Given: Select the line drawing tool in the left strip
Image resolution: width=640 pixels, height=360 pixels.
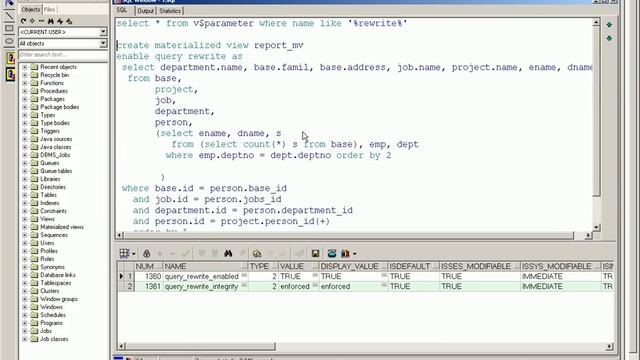Looking at the screenshot, I should (9, 16).
